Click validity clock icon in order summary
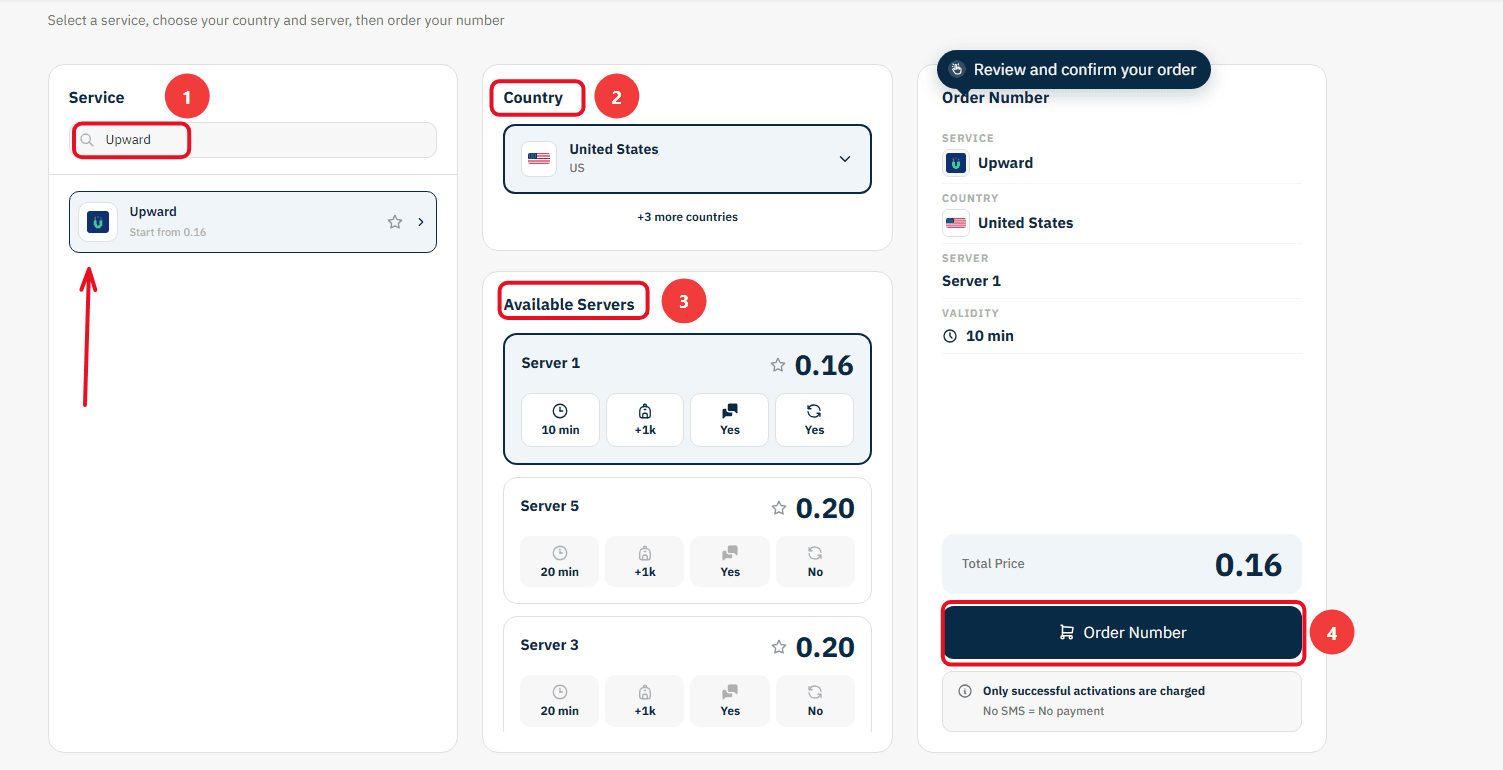 tap(950, 336)
